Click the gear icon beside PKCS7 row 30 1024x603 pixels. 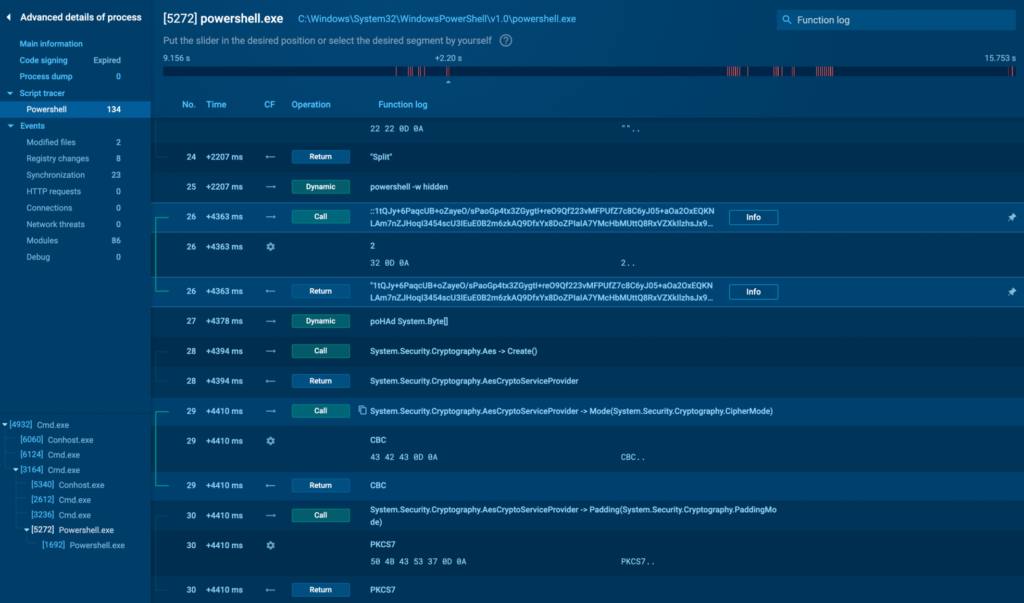[270, 545]
